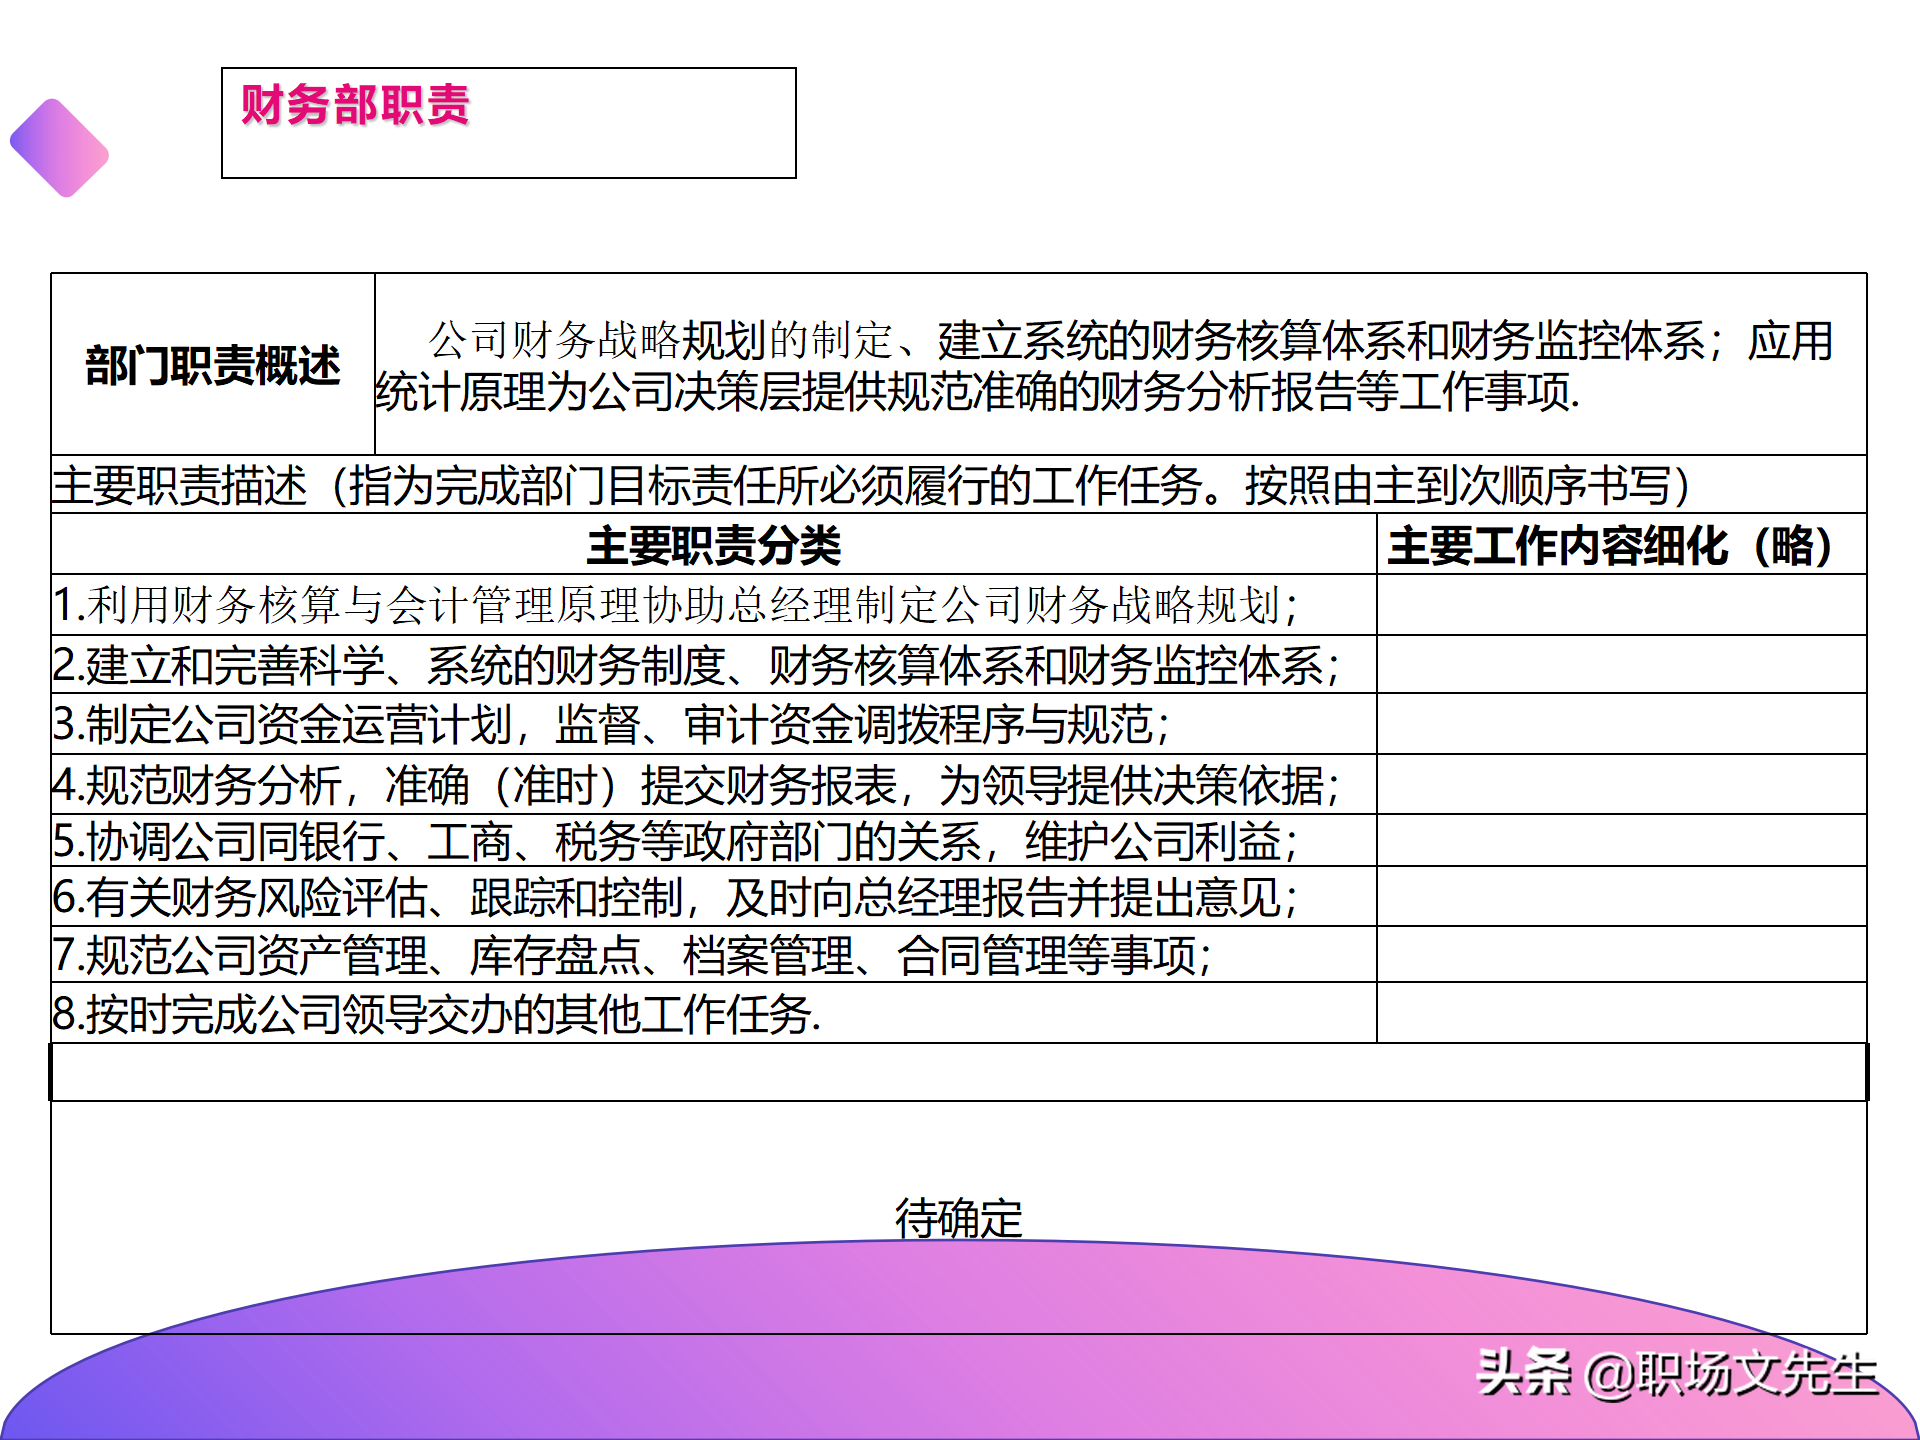Screen dimensions: 1920x1440
Task: Click the empty detail cell beside row 1
Action: (x=1621, y=605)
